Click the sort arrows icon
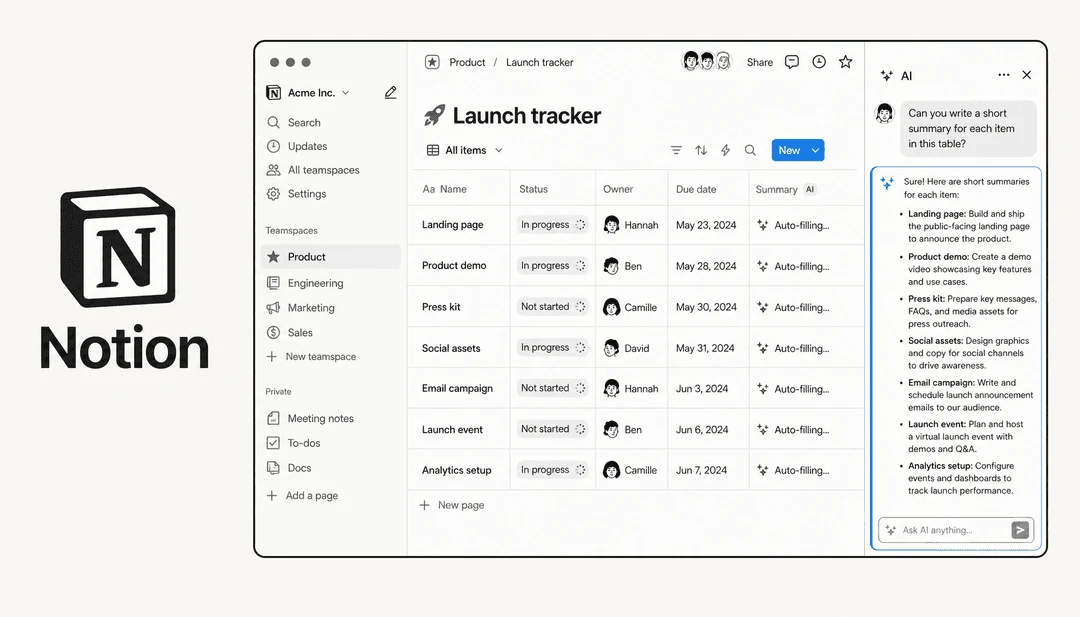Screen dimensions: 1080x617 pos(701,150)
